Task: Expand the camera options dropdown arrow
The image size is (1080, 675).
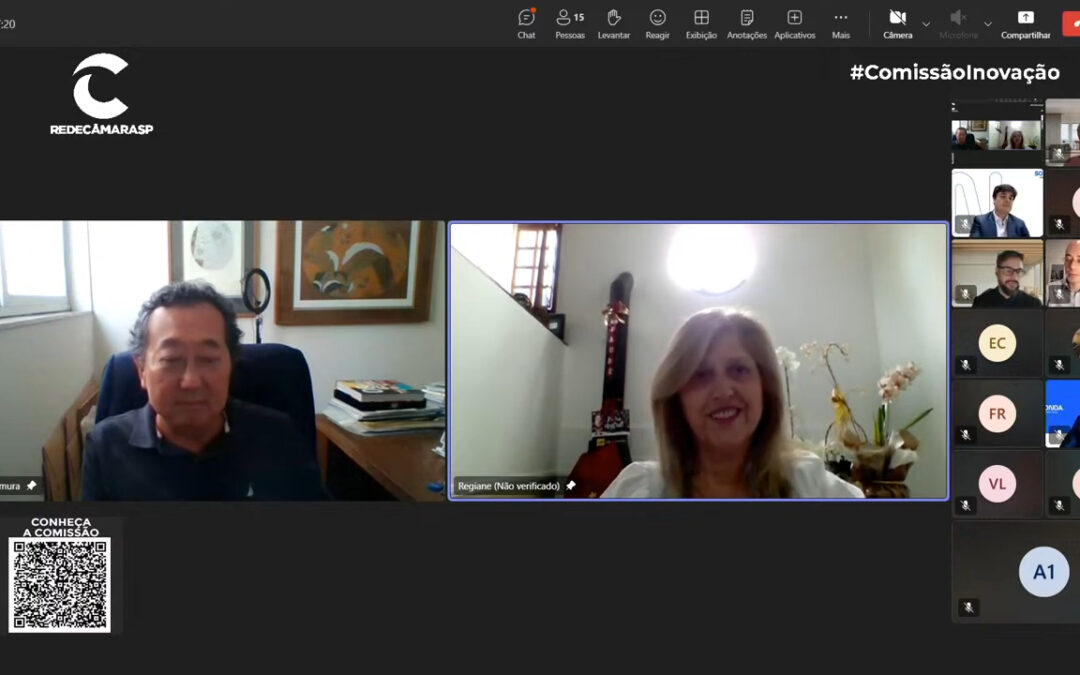Action: coord(926,24)
